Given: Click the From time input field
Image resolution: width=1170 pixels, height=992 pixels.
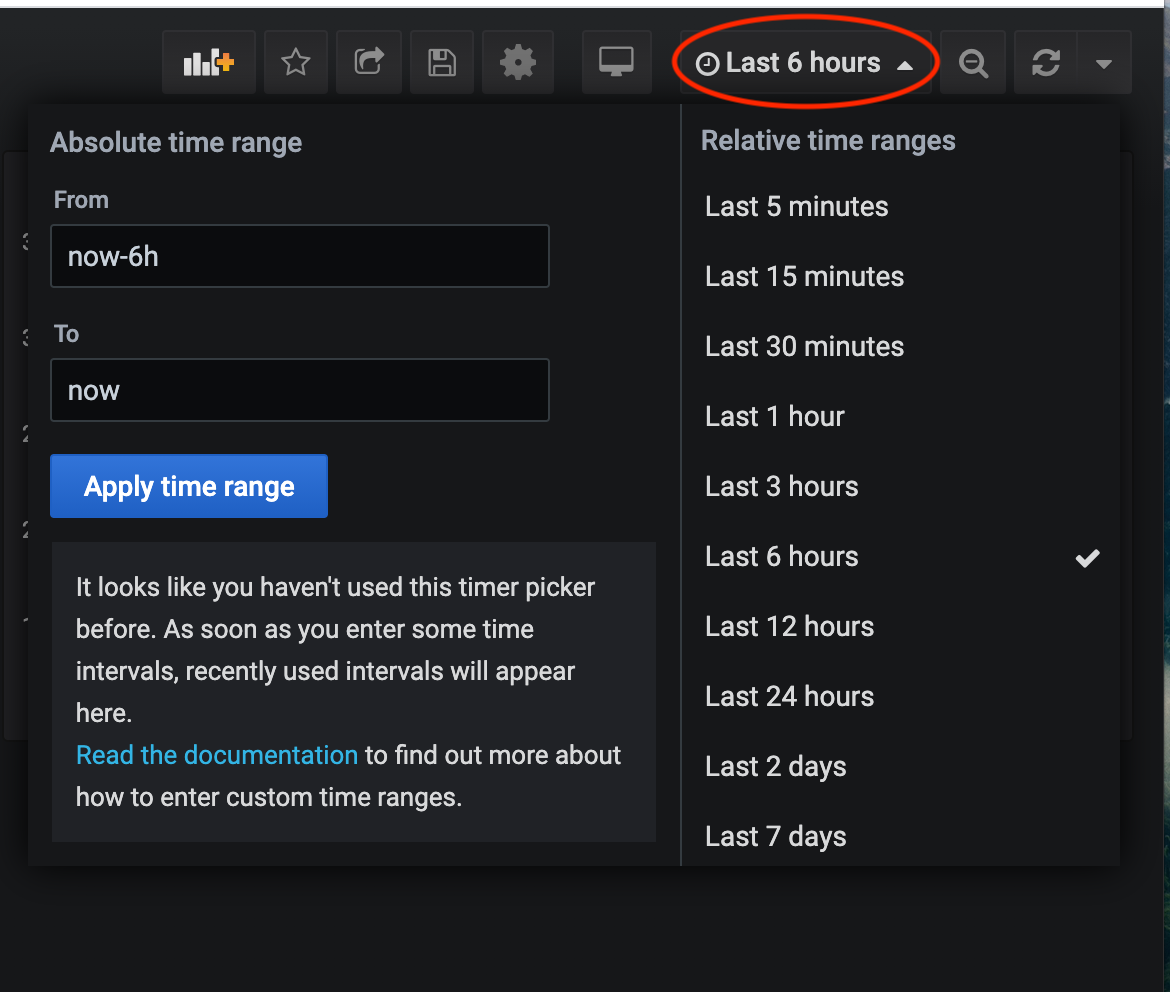Looking at the screenshot, I should (299, 257).
